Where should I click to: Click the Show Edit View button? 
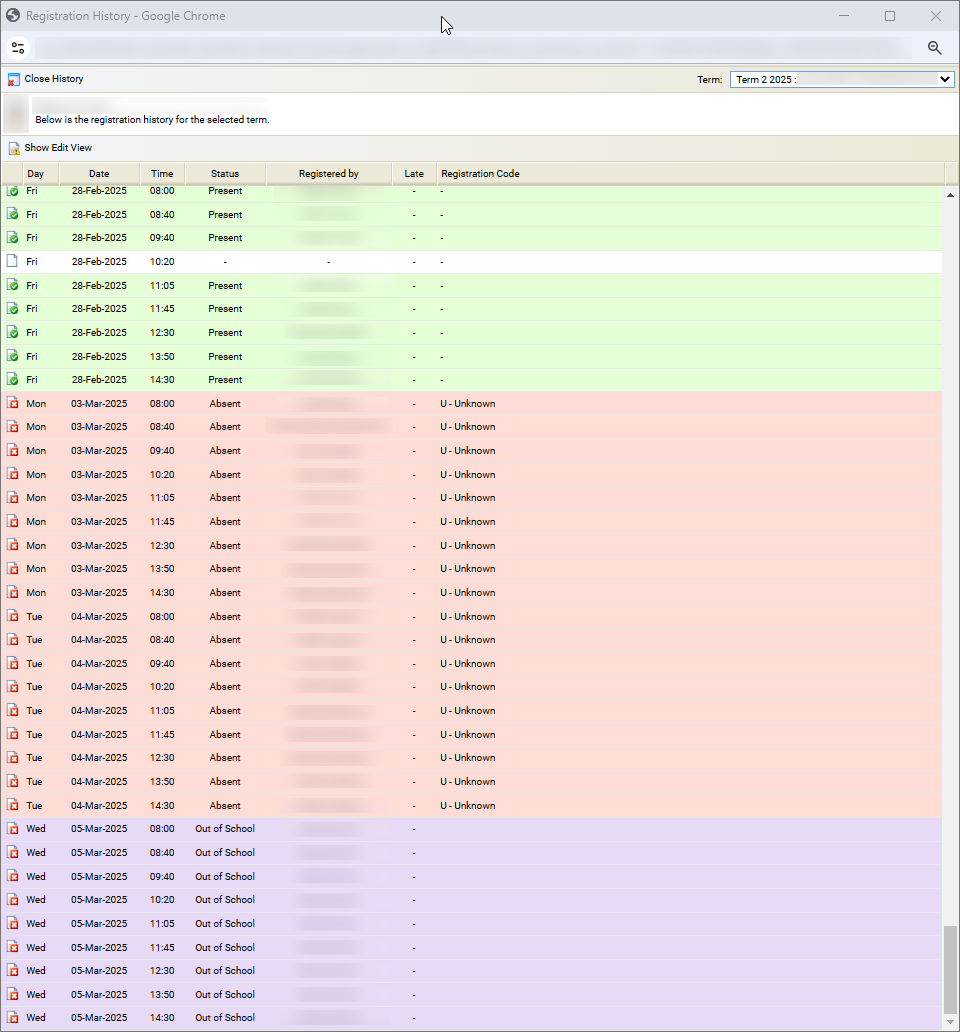coord(58,148)
